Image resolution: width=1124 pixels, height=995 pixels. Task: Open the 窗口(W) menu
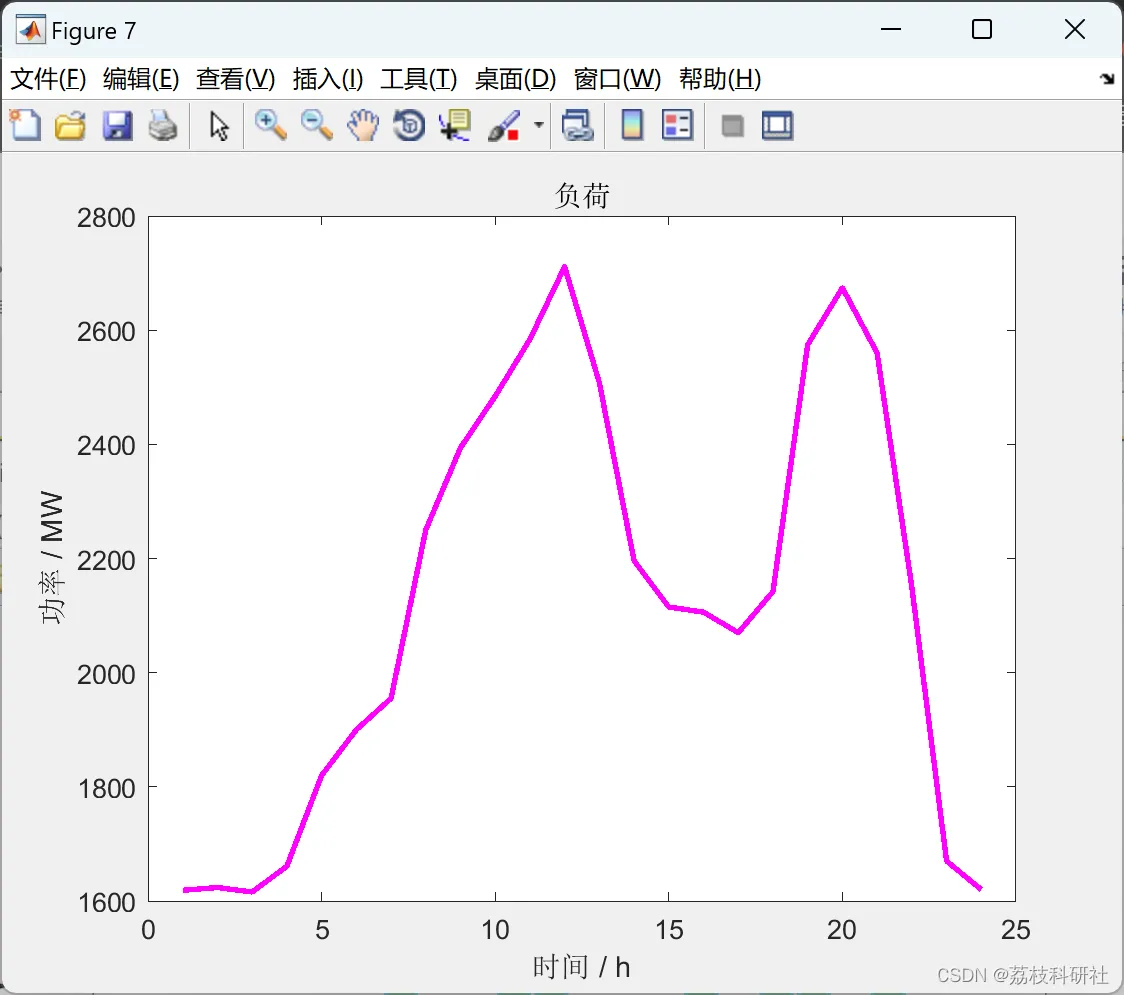pyautogui.click(x=617, y=79)
